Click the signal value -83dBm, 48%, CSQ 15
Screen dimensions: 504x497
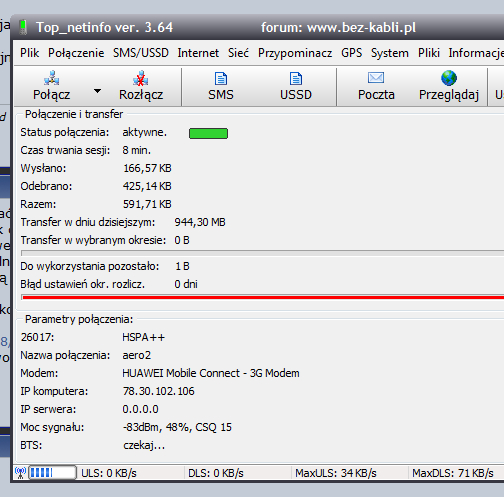tap(177, 427)
